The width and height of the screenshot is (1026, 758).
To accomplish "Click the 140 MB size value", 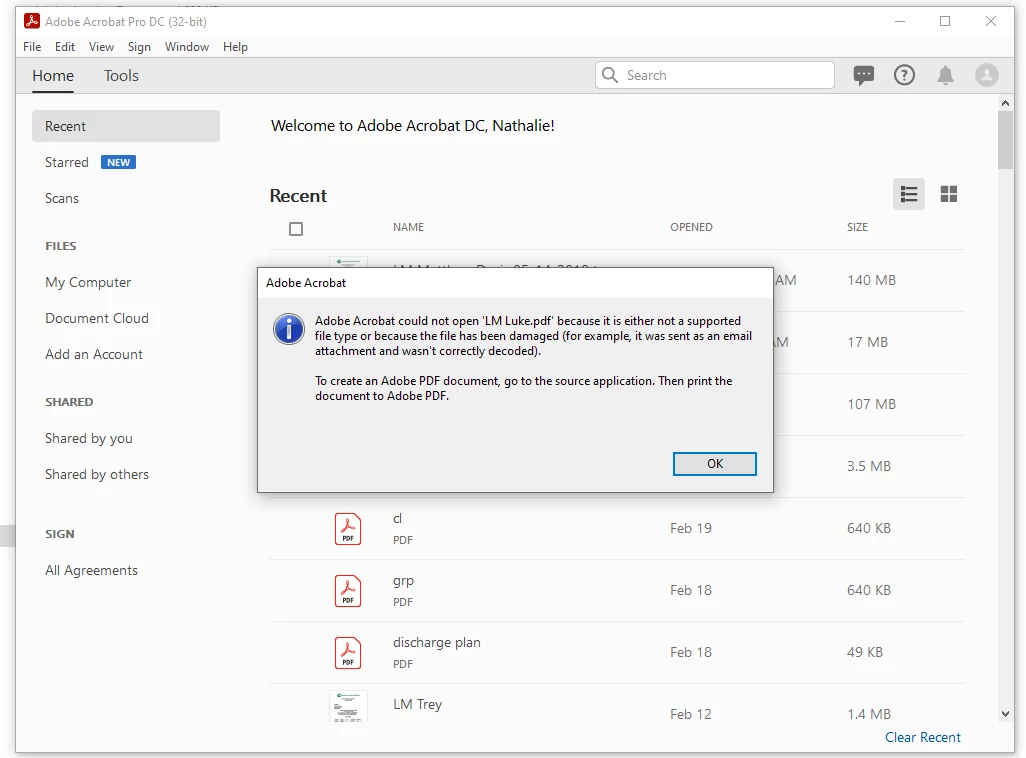I will [872, 280].
